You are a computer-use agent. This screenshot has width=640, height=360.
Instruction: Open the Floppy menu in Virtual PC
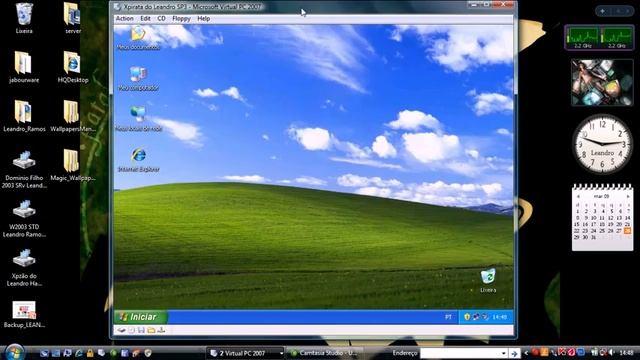tap(181, 19)
